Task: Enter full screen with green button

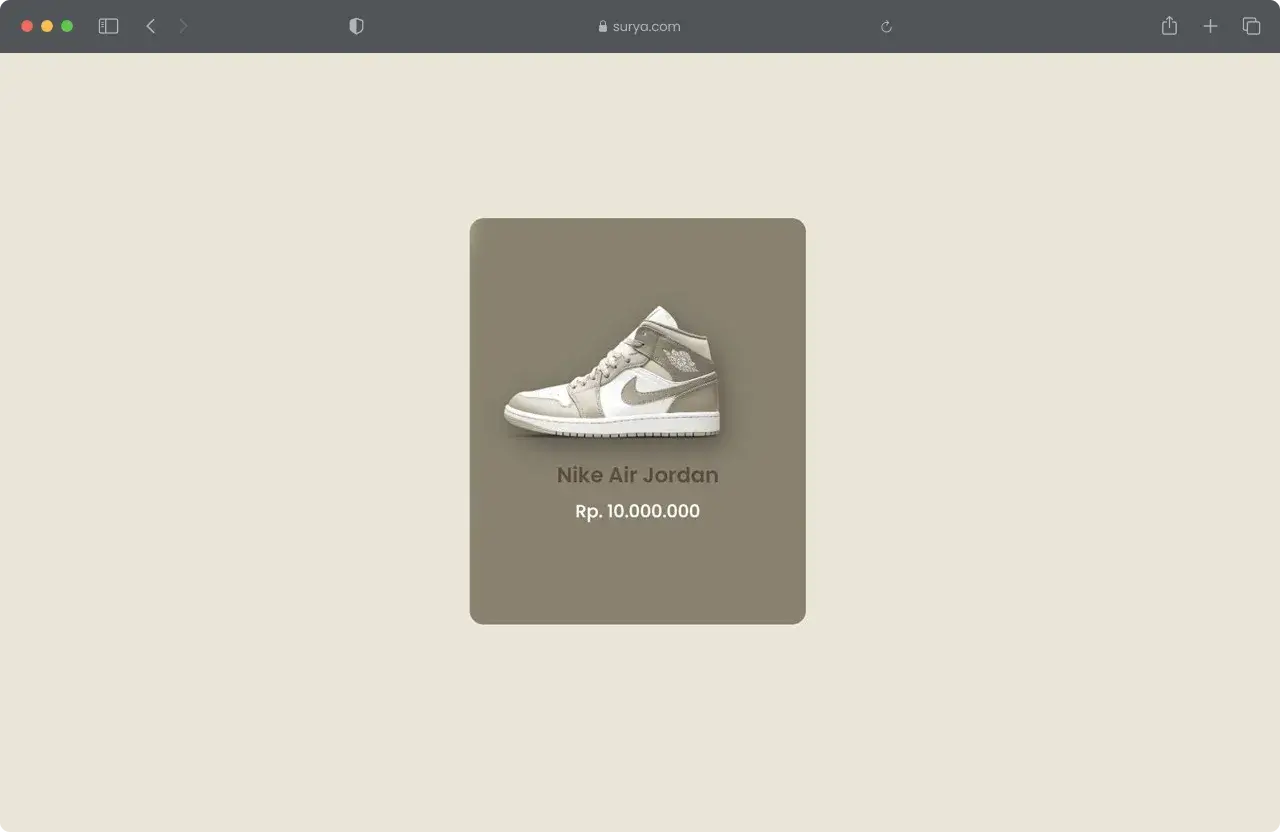Action: 67,26
